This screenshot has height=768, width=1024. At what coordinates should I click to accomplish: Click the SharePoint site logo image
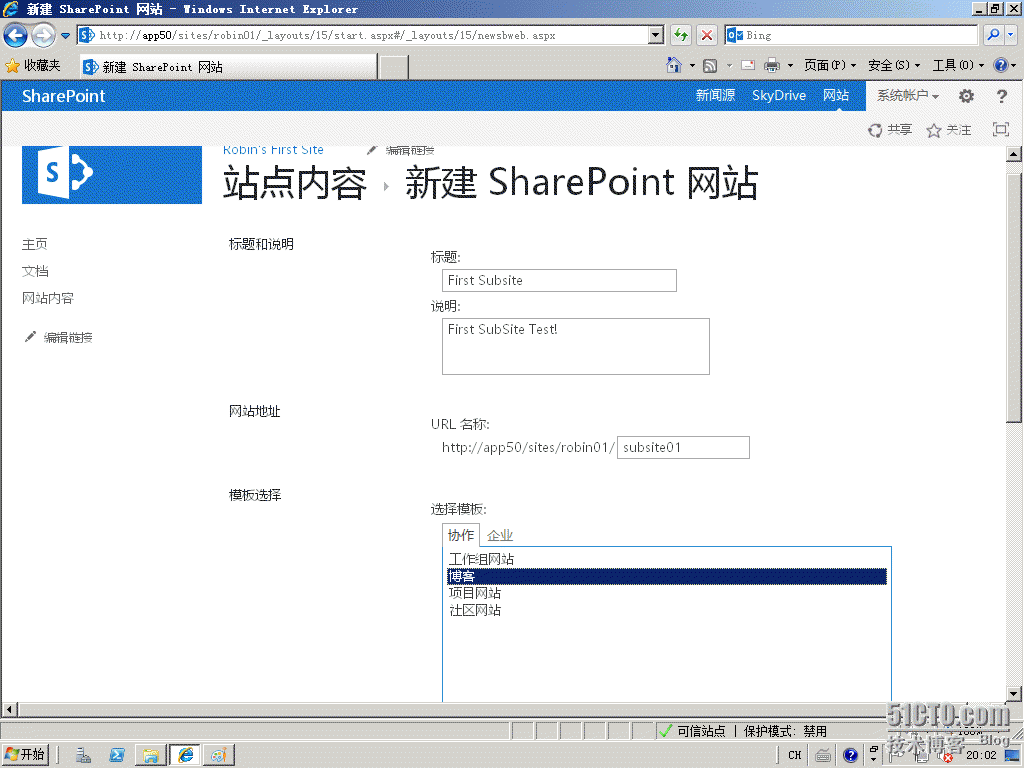[x=112, y=174]
